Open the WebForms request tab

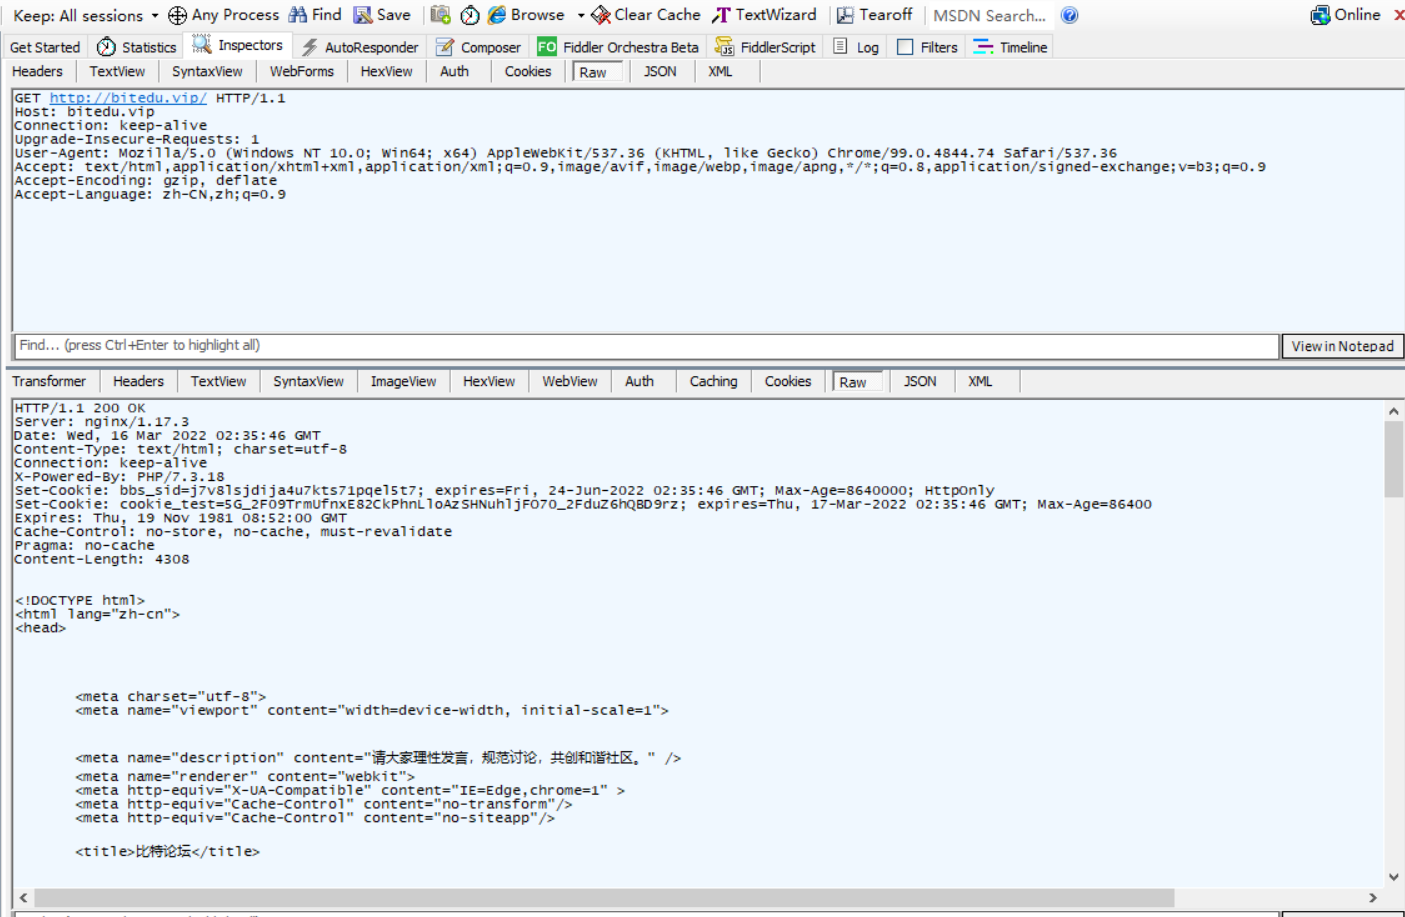[x=301, y=72]
